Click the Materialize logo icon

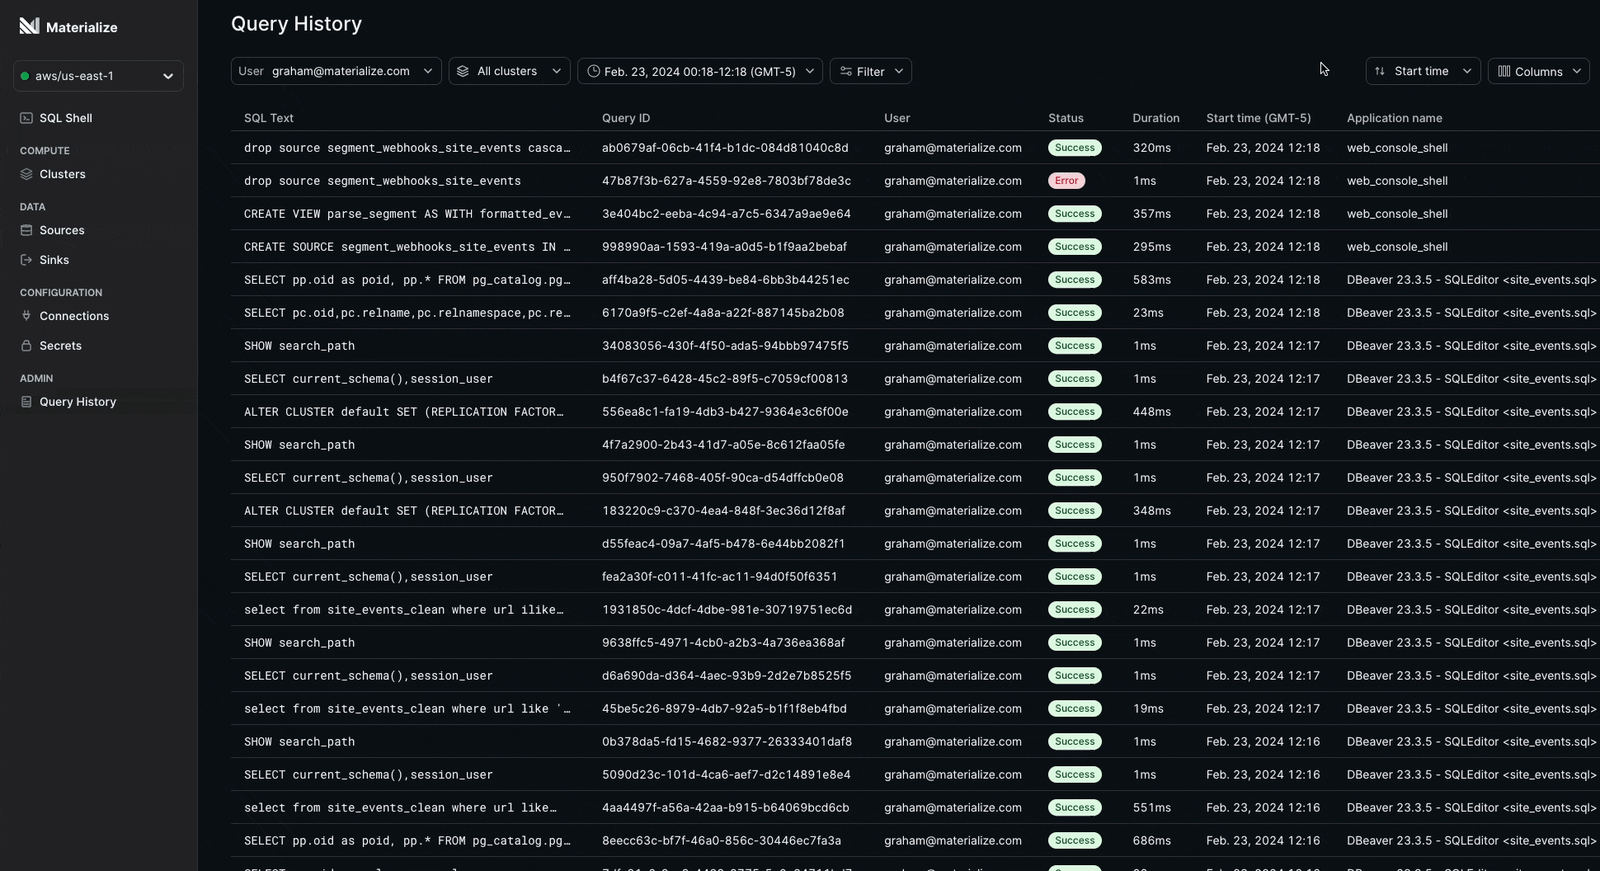tap(29, 26)
